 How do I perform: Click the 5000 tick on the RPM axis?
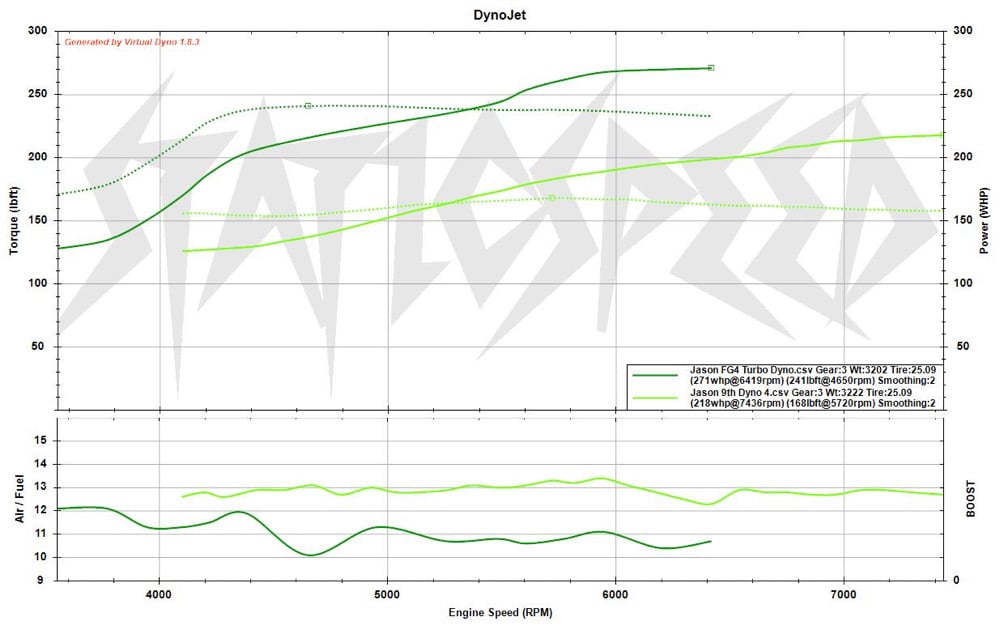pos(387,594)
